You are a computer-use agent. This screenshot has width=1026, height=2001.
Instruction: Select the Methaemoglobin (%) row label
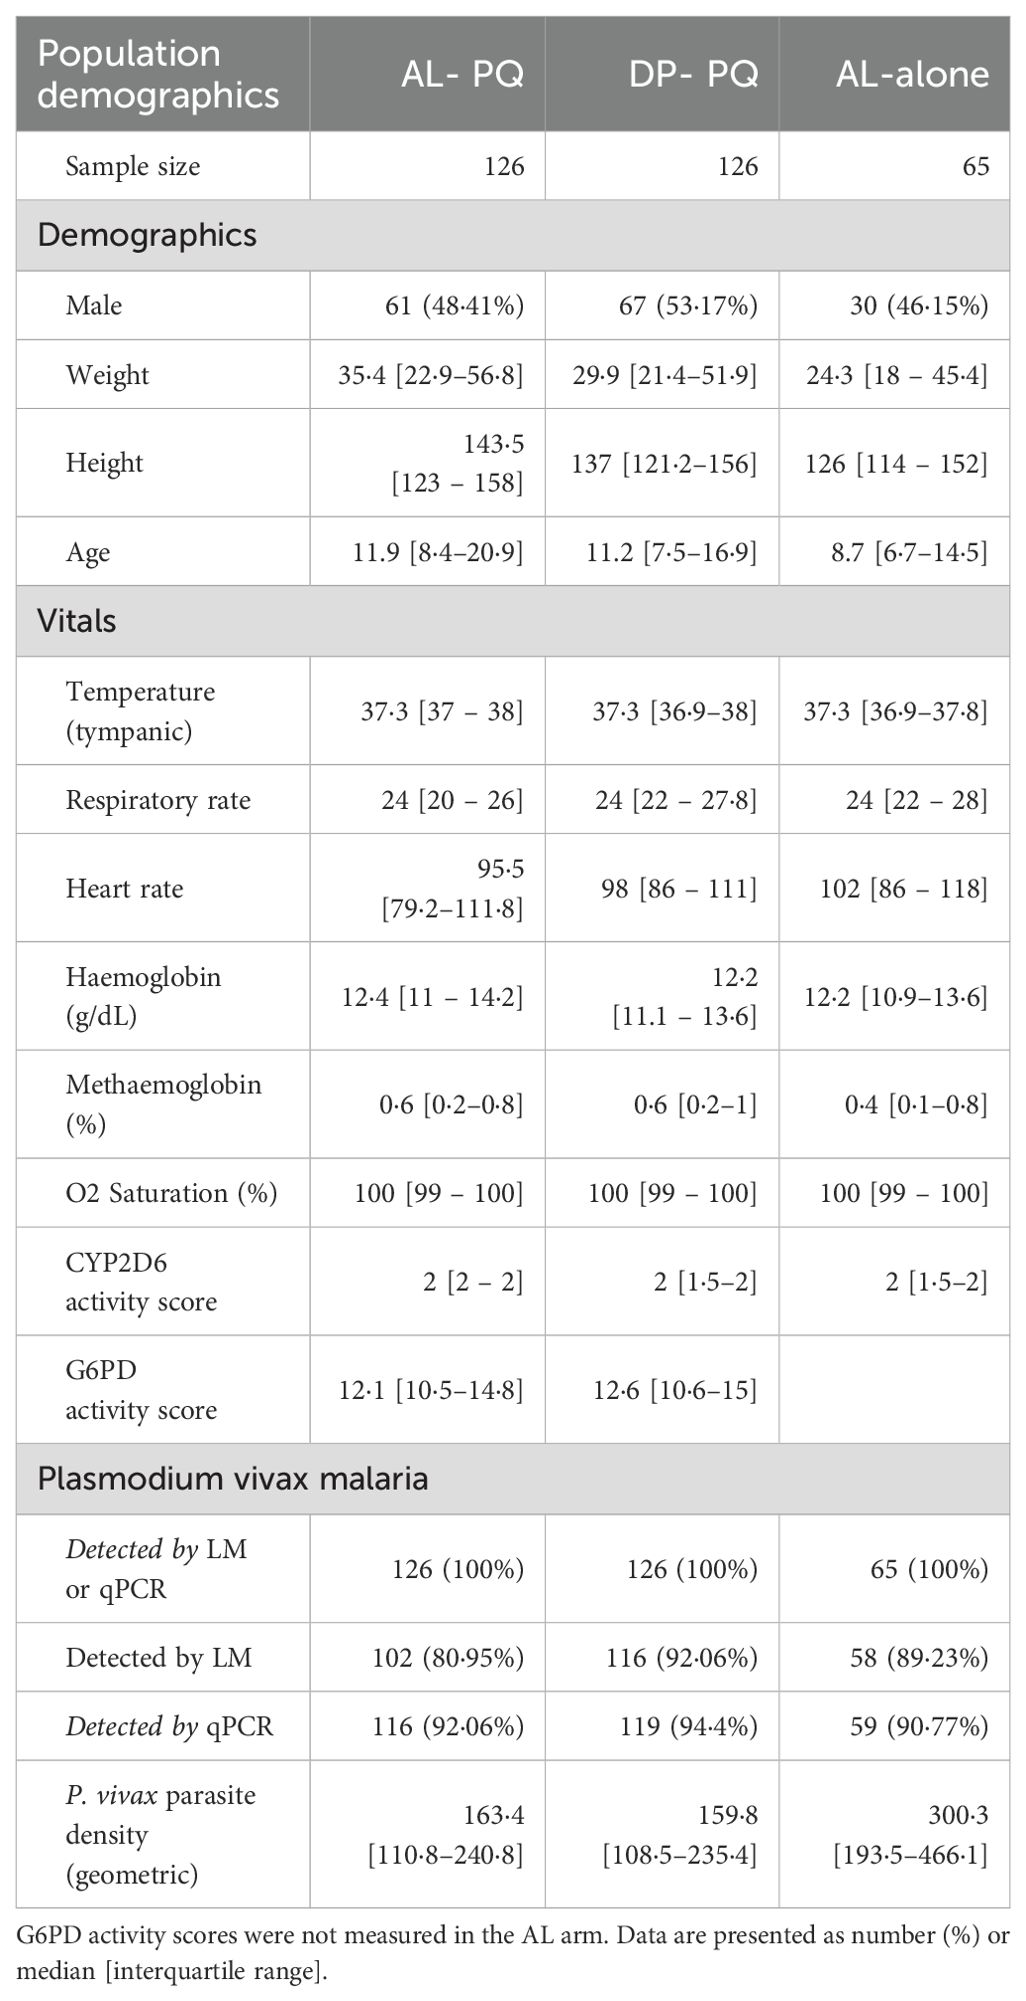pyautogui.click(x=163, y=1104)
